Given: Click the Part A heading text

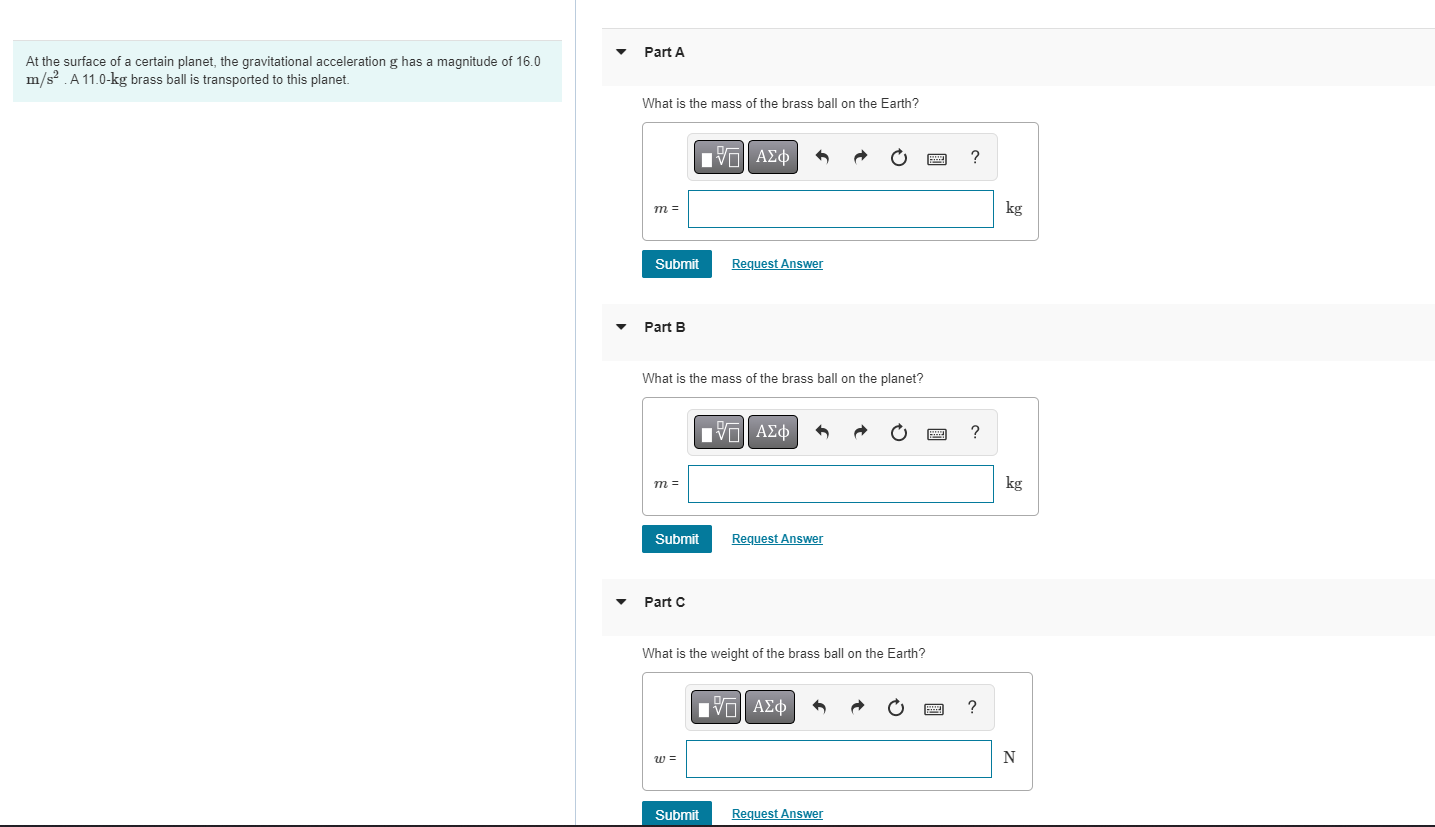Looking at the screenshot, I should coord(665,52).
